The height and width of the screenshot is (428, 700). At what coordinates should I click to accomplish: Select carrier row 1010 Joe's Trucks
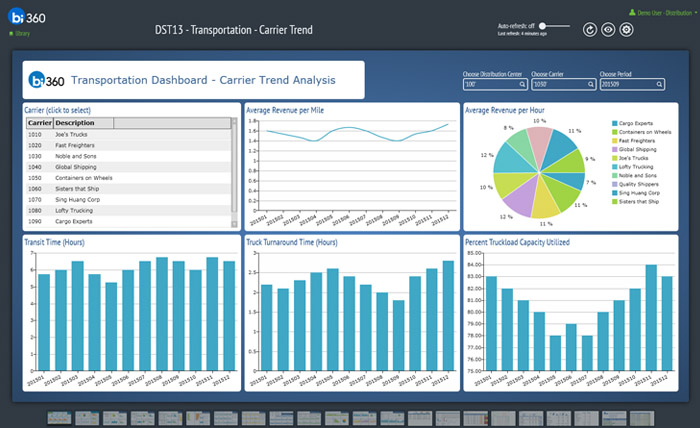129,134
